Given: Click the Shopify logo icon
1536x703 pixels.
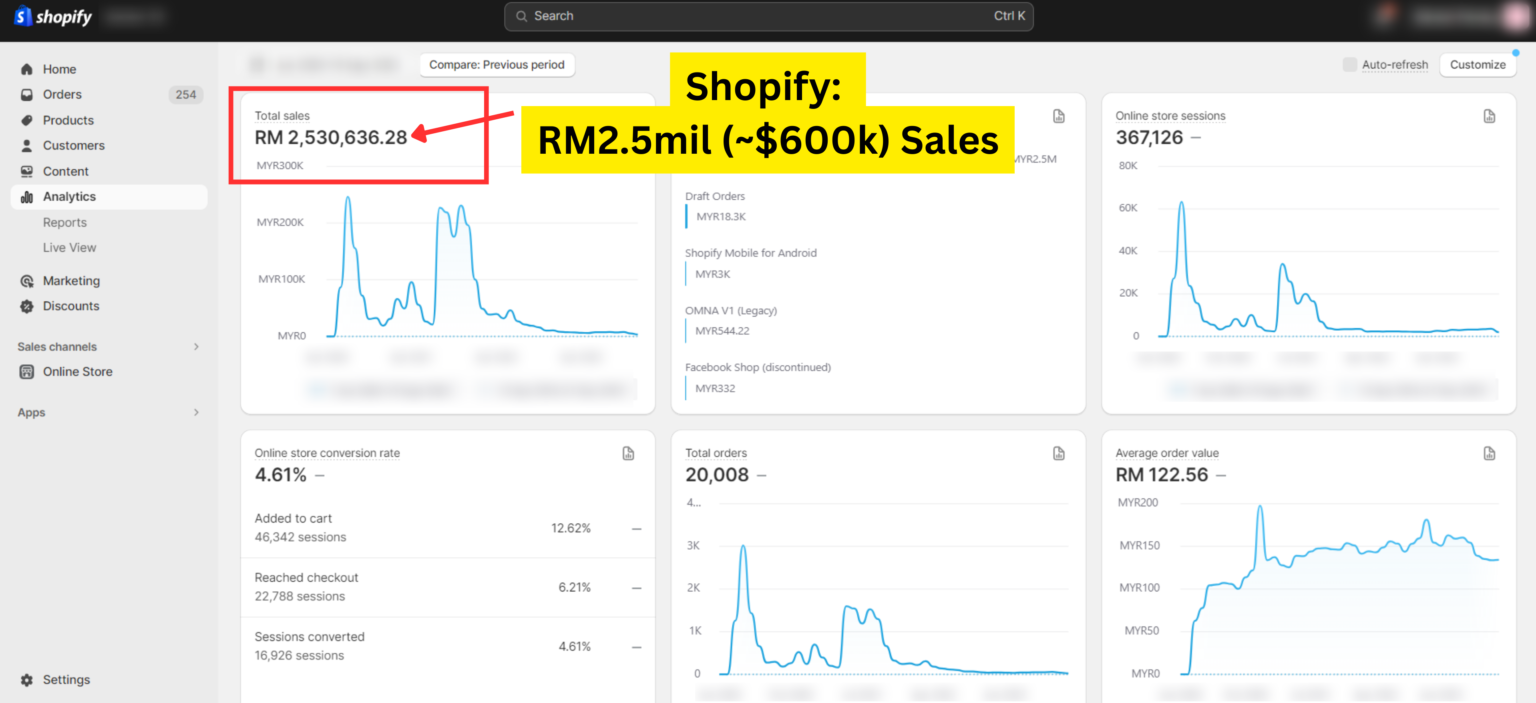Looking at the screenshot, I should point(23,17).
